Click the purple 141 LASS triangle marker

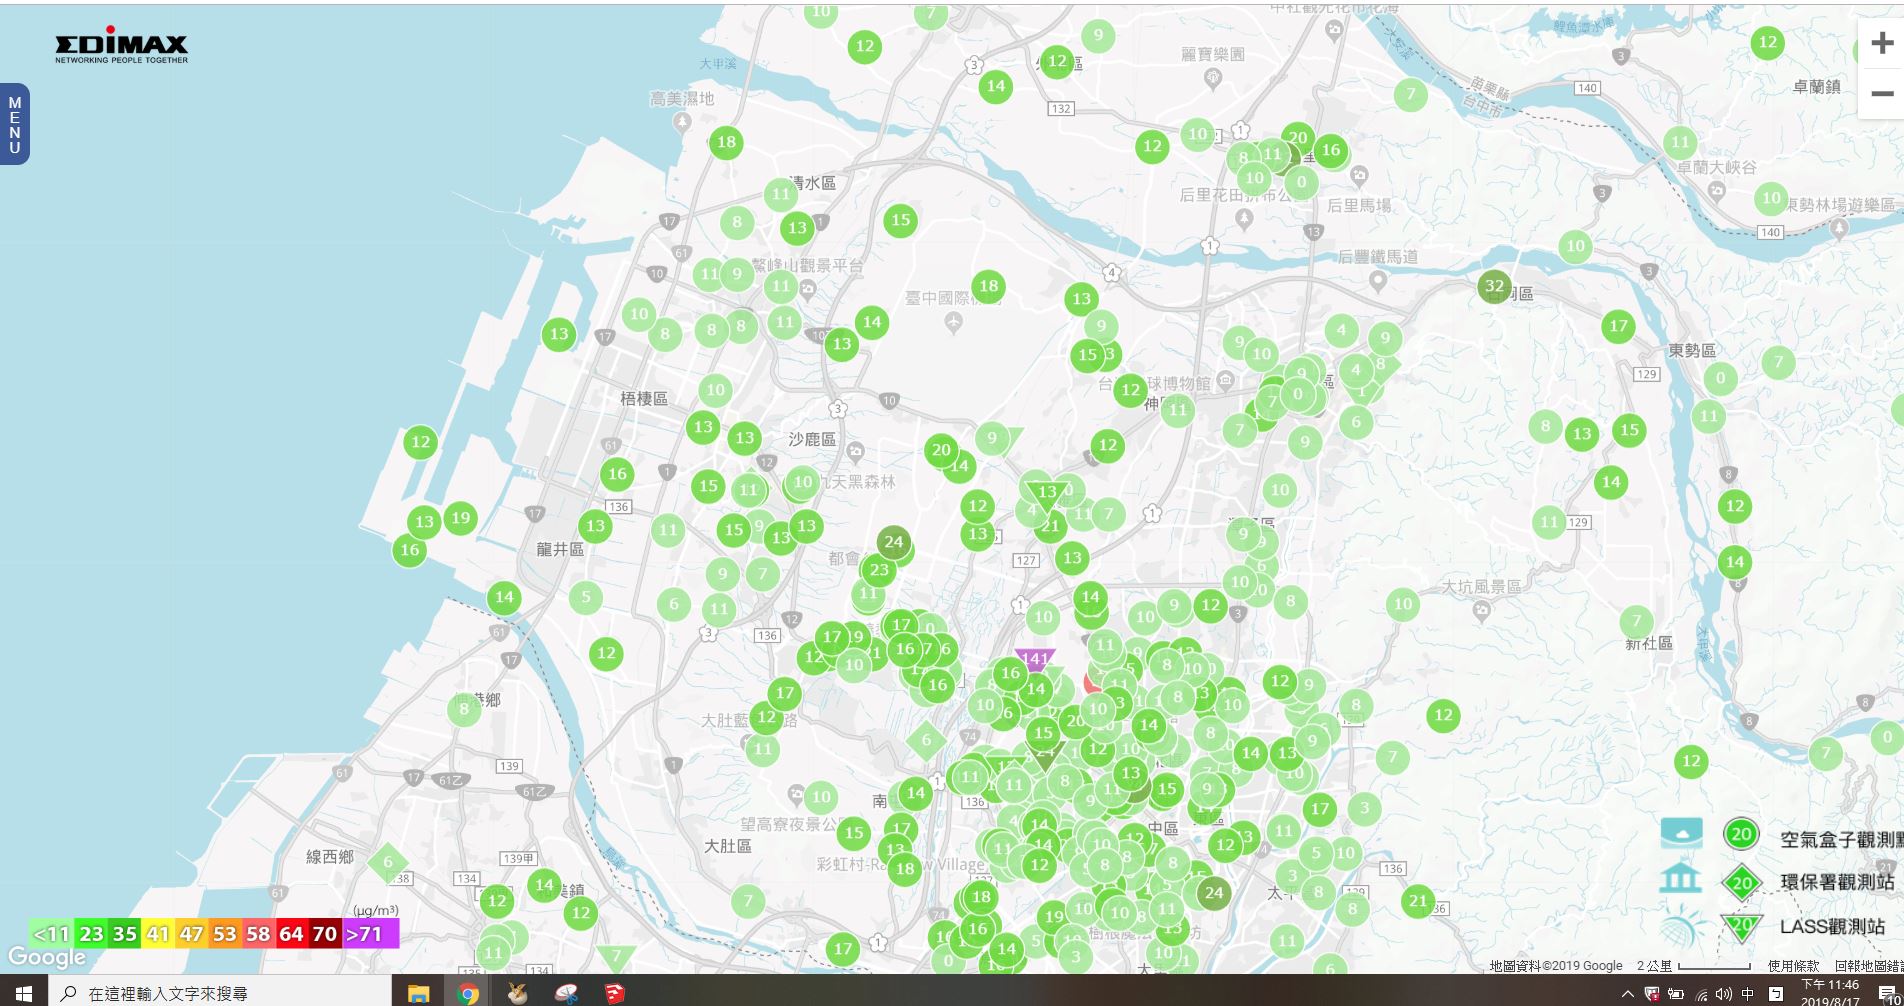pos(1034,659)
